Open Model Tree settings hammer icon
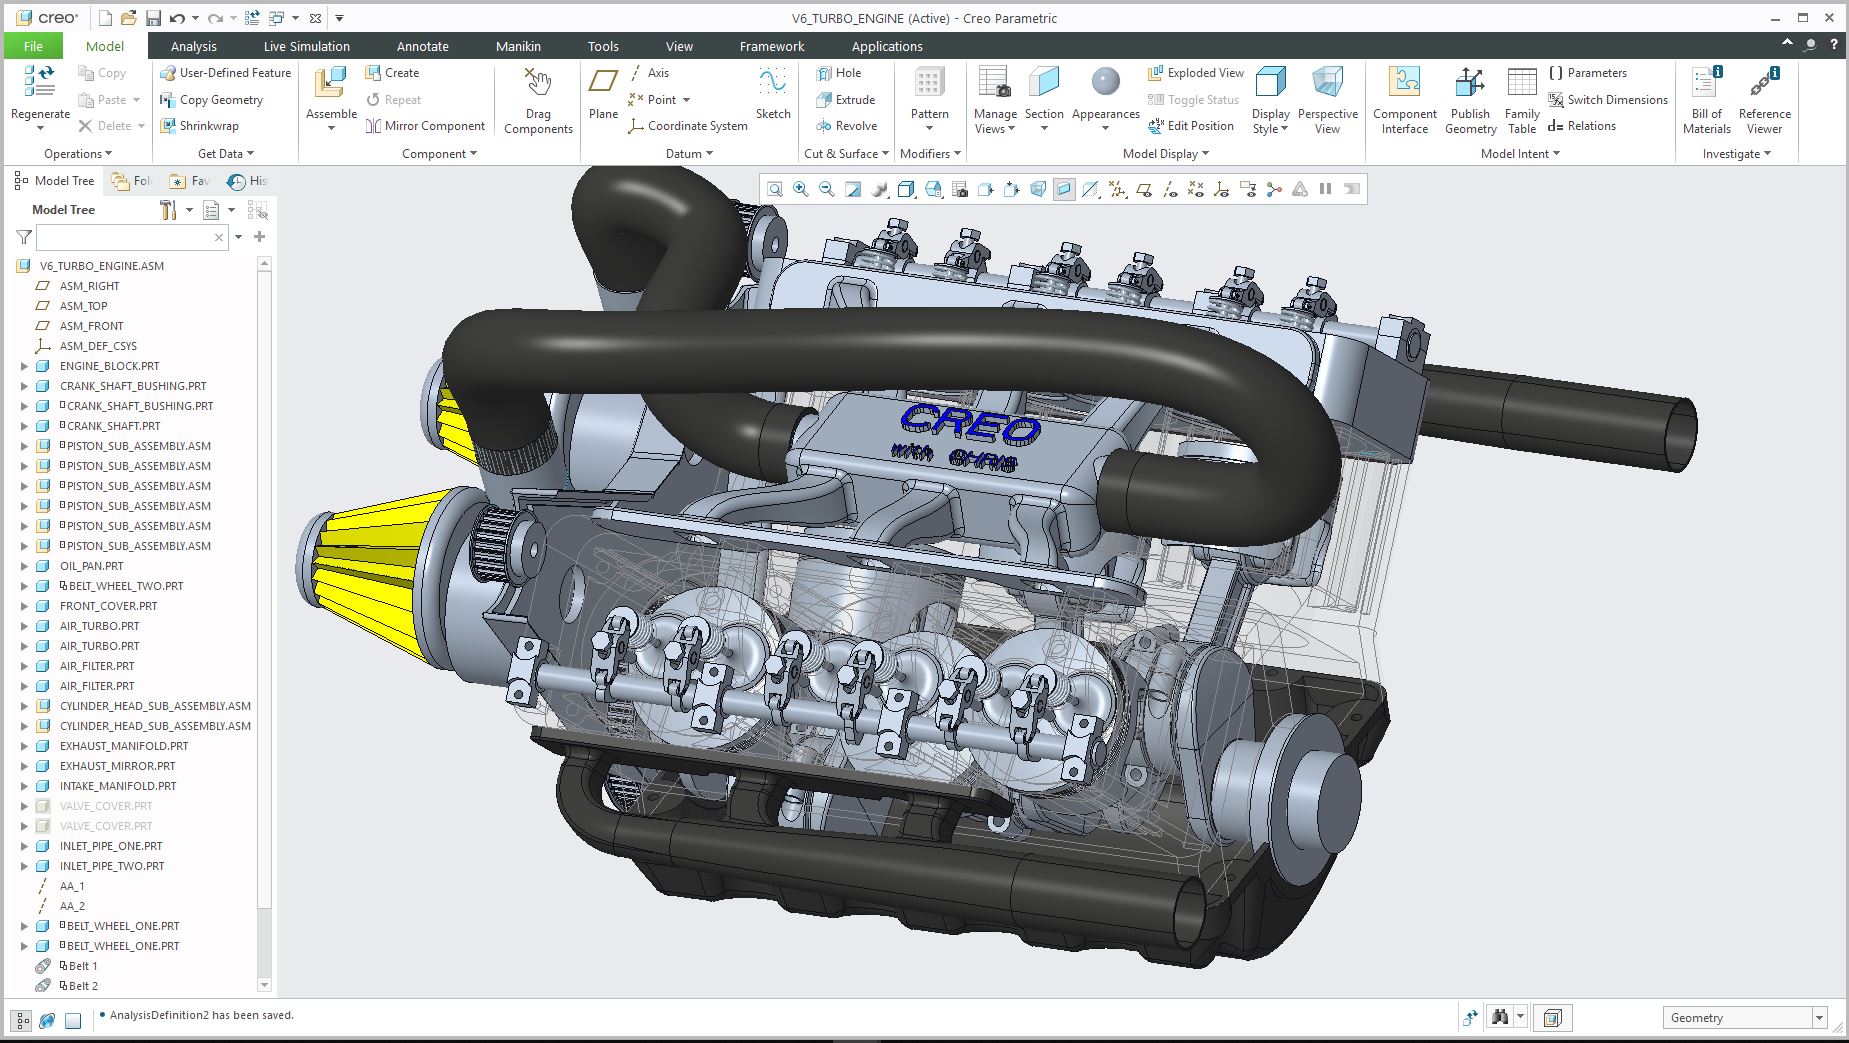 pyautogui.click(x=168, y=210)
